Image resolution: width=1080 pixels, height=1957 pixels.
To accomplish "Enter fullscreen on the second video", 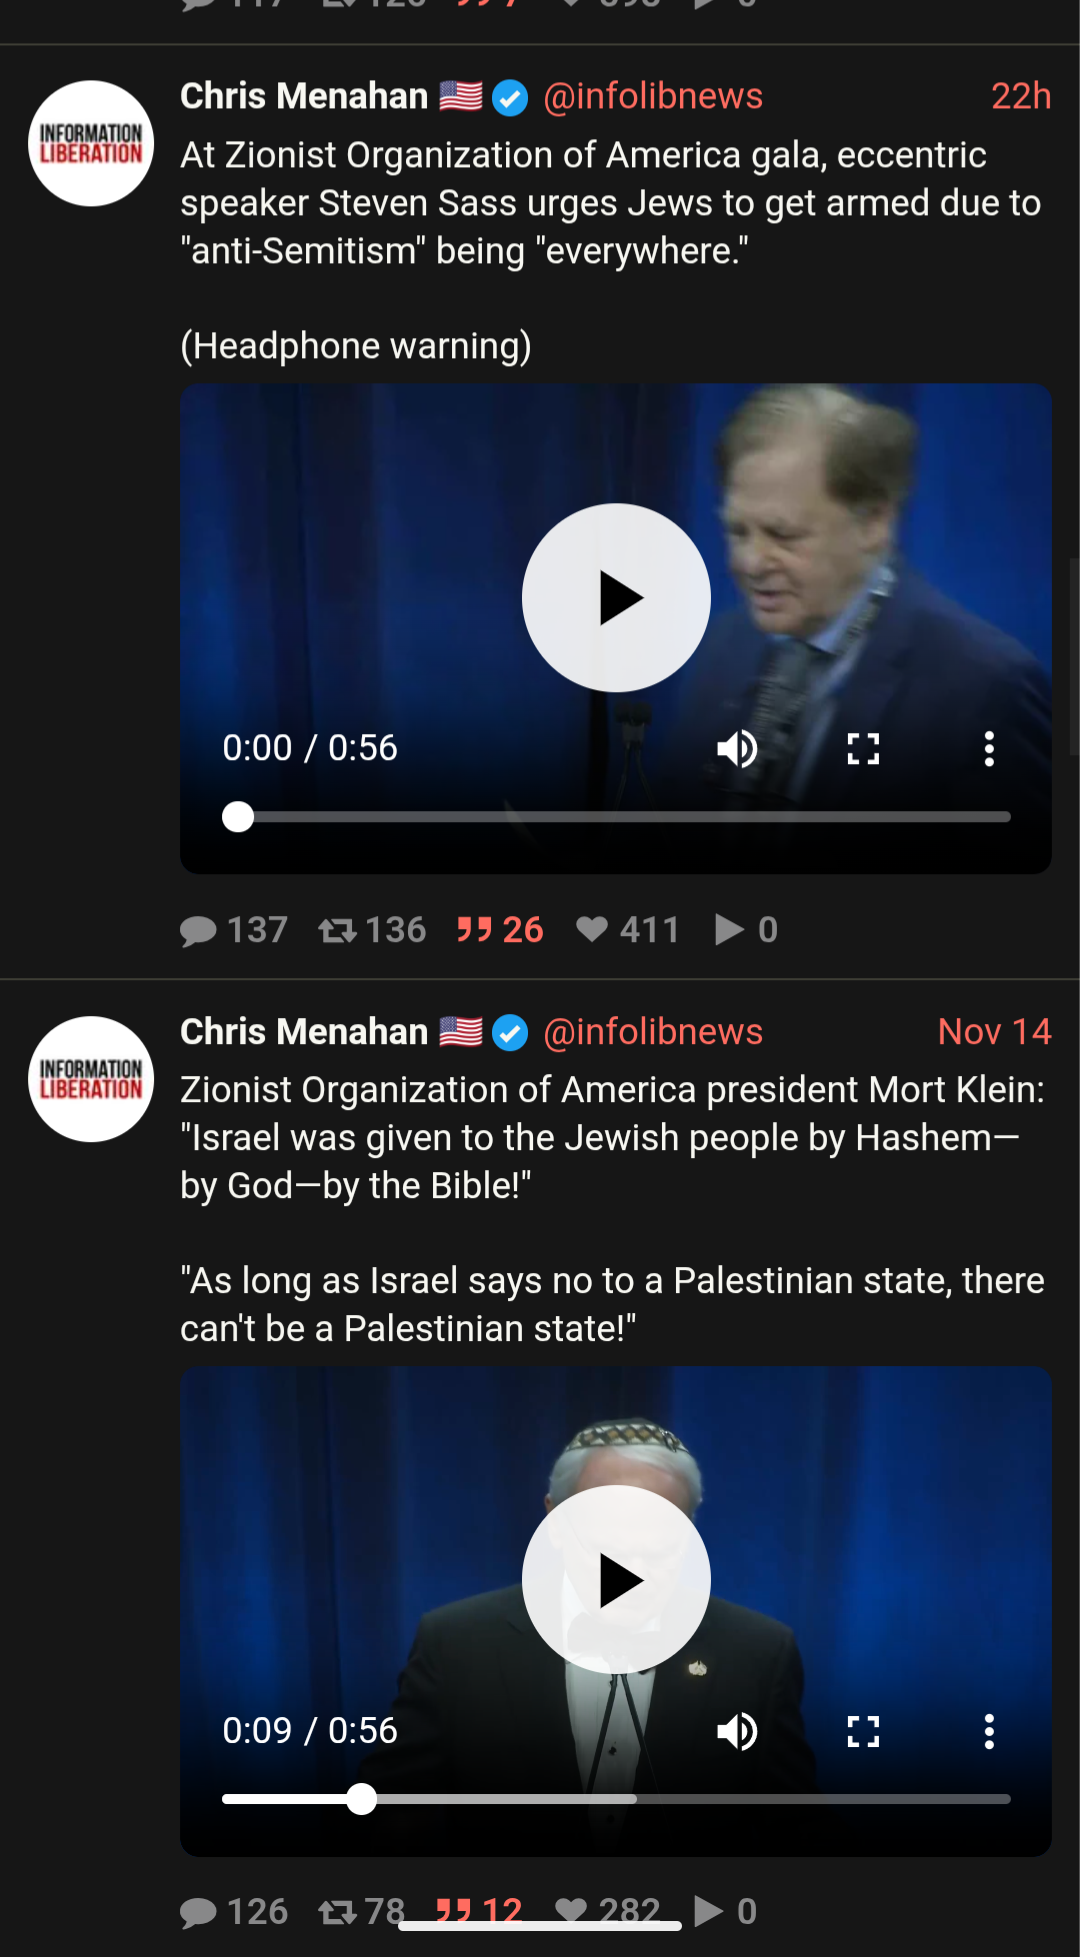I will pyautogui.click(x=863, y=1731).
